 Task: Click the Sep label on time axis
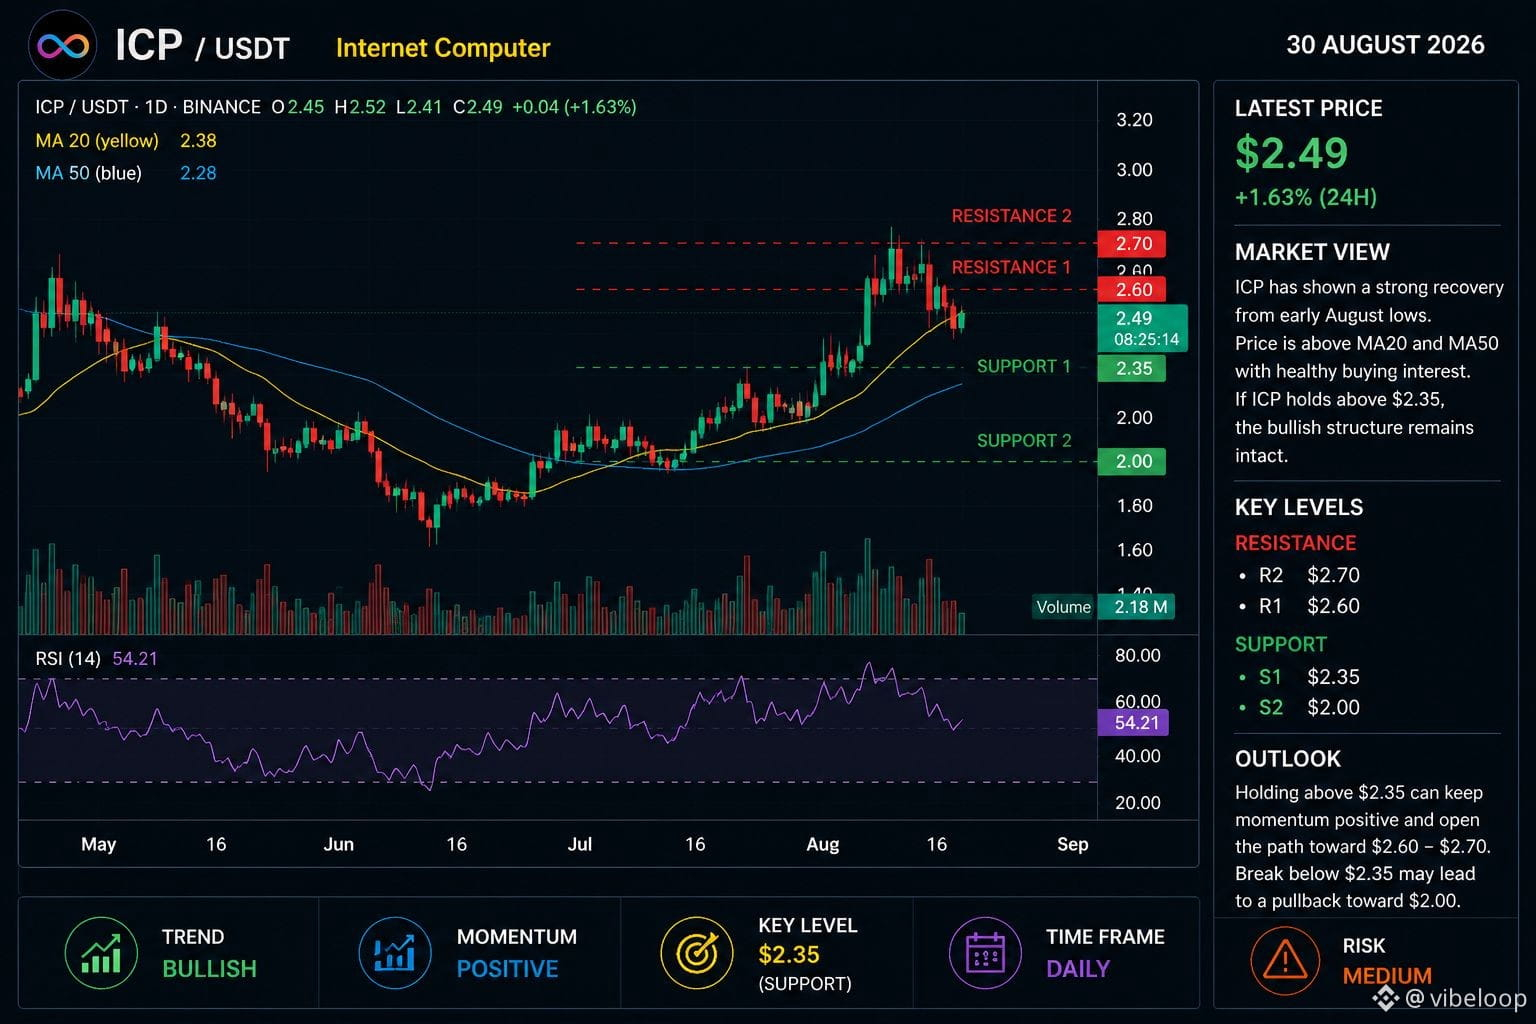click(x=1073, y=844)
